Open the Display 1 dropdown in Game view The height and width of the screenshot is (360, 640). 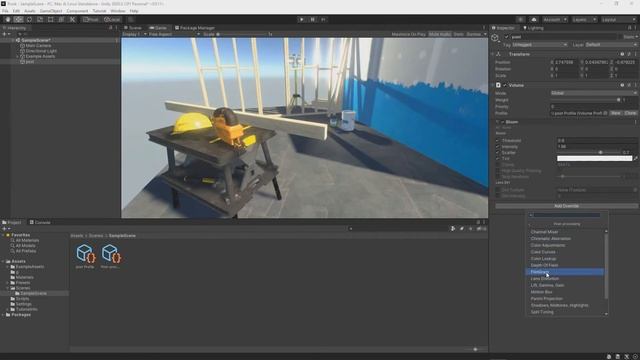pyautogui.click(x=134, y=34)
